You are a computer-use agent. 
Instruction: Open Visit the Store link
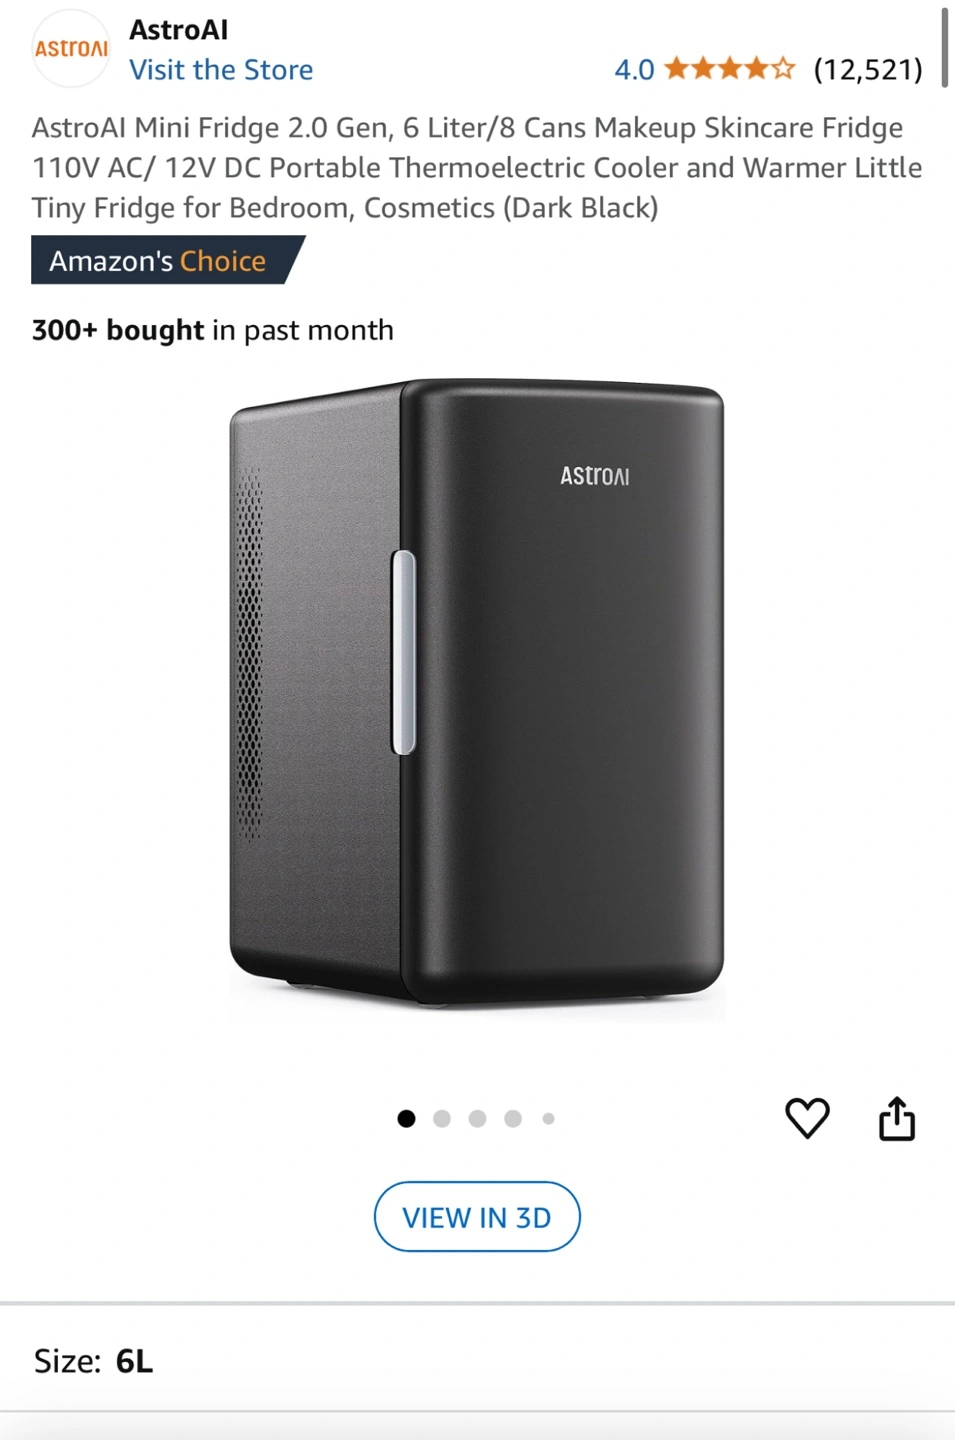point(221,70)
